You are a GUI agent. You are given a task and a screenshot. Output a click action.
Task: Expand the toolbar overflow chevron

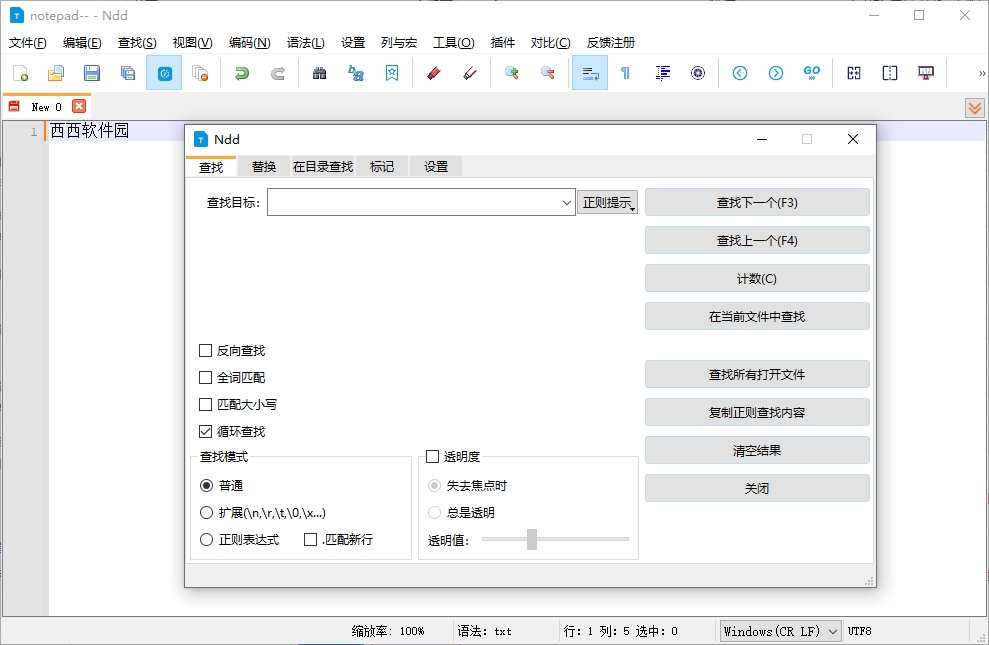tap(981, 73)
